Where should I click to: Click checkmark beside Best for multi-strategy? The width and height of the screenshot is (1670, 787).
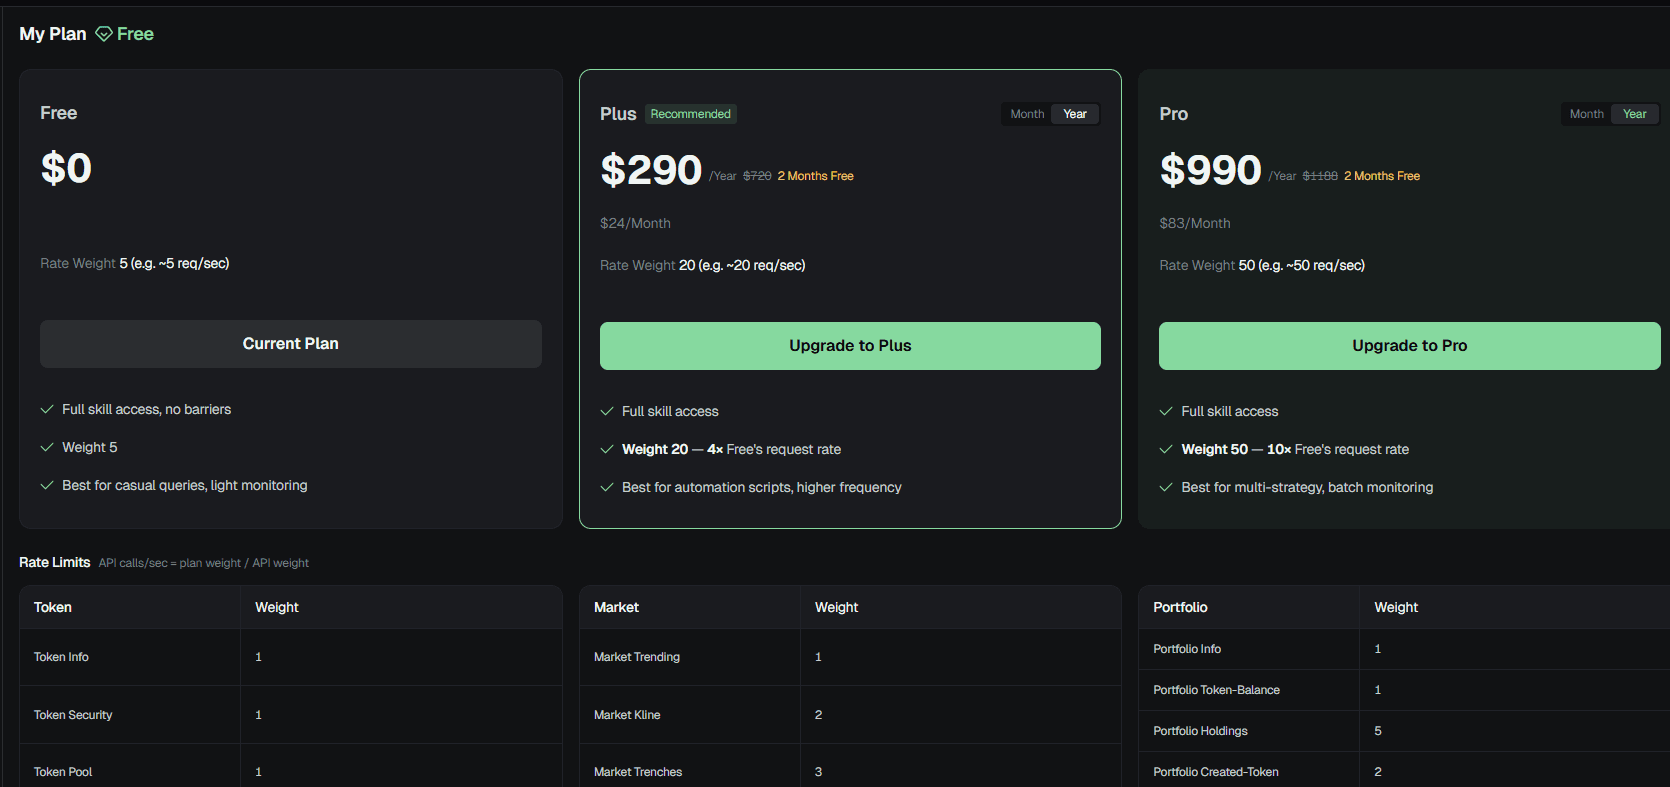1166,487
